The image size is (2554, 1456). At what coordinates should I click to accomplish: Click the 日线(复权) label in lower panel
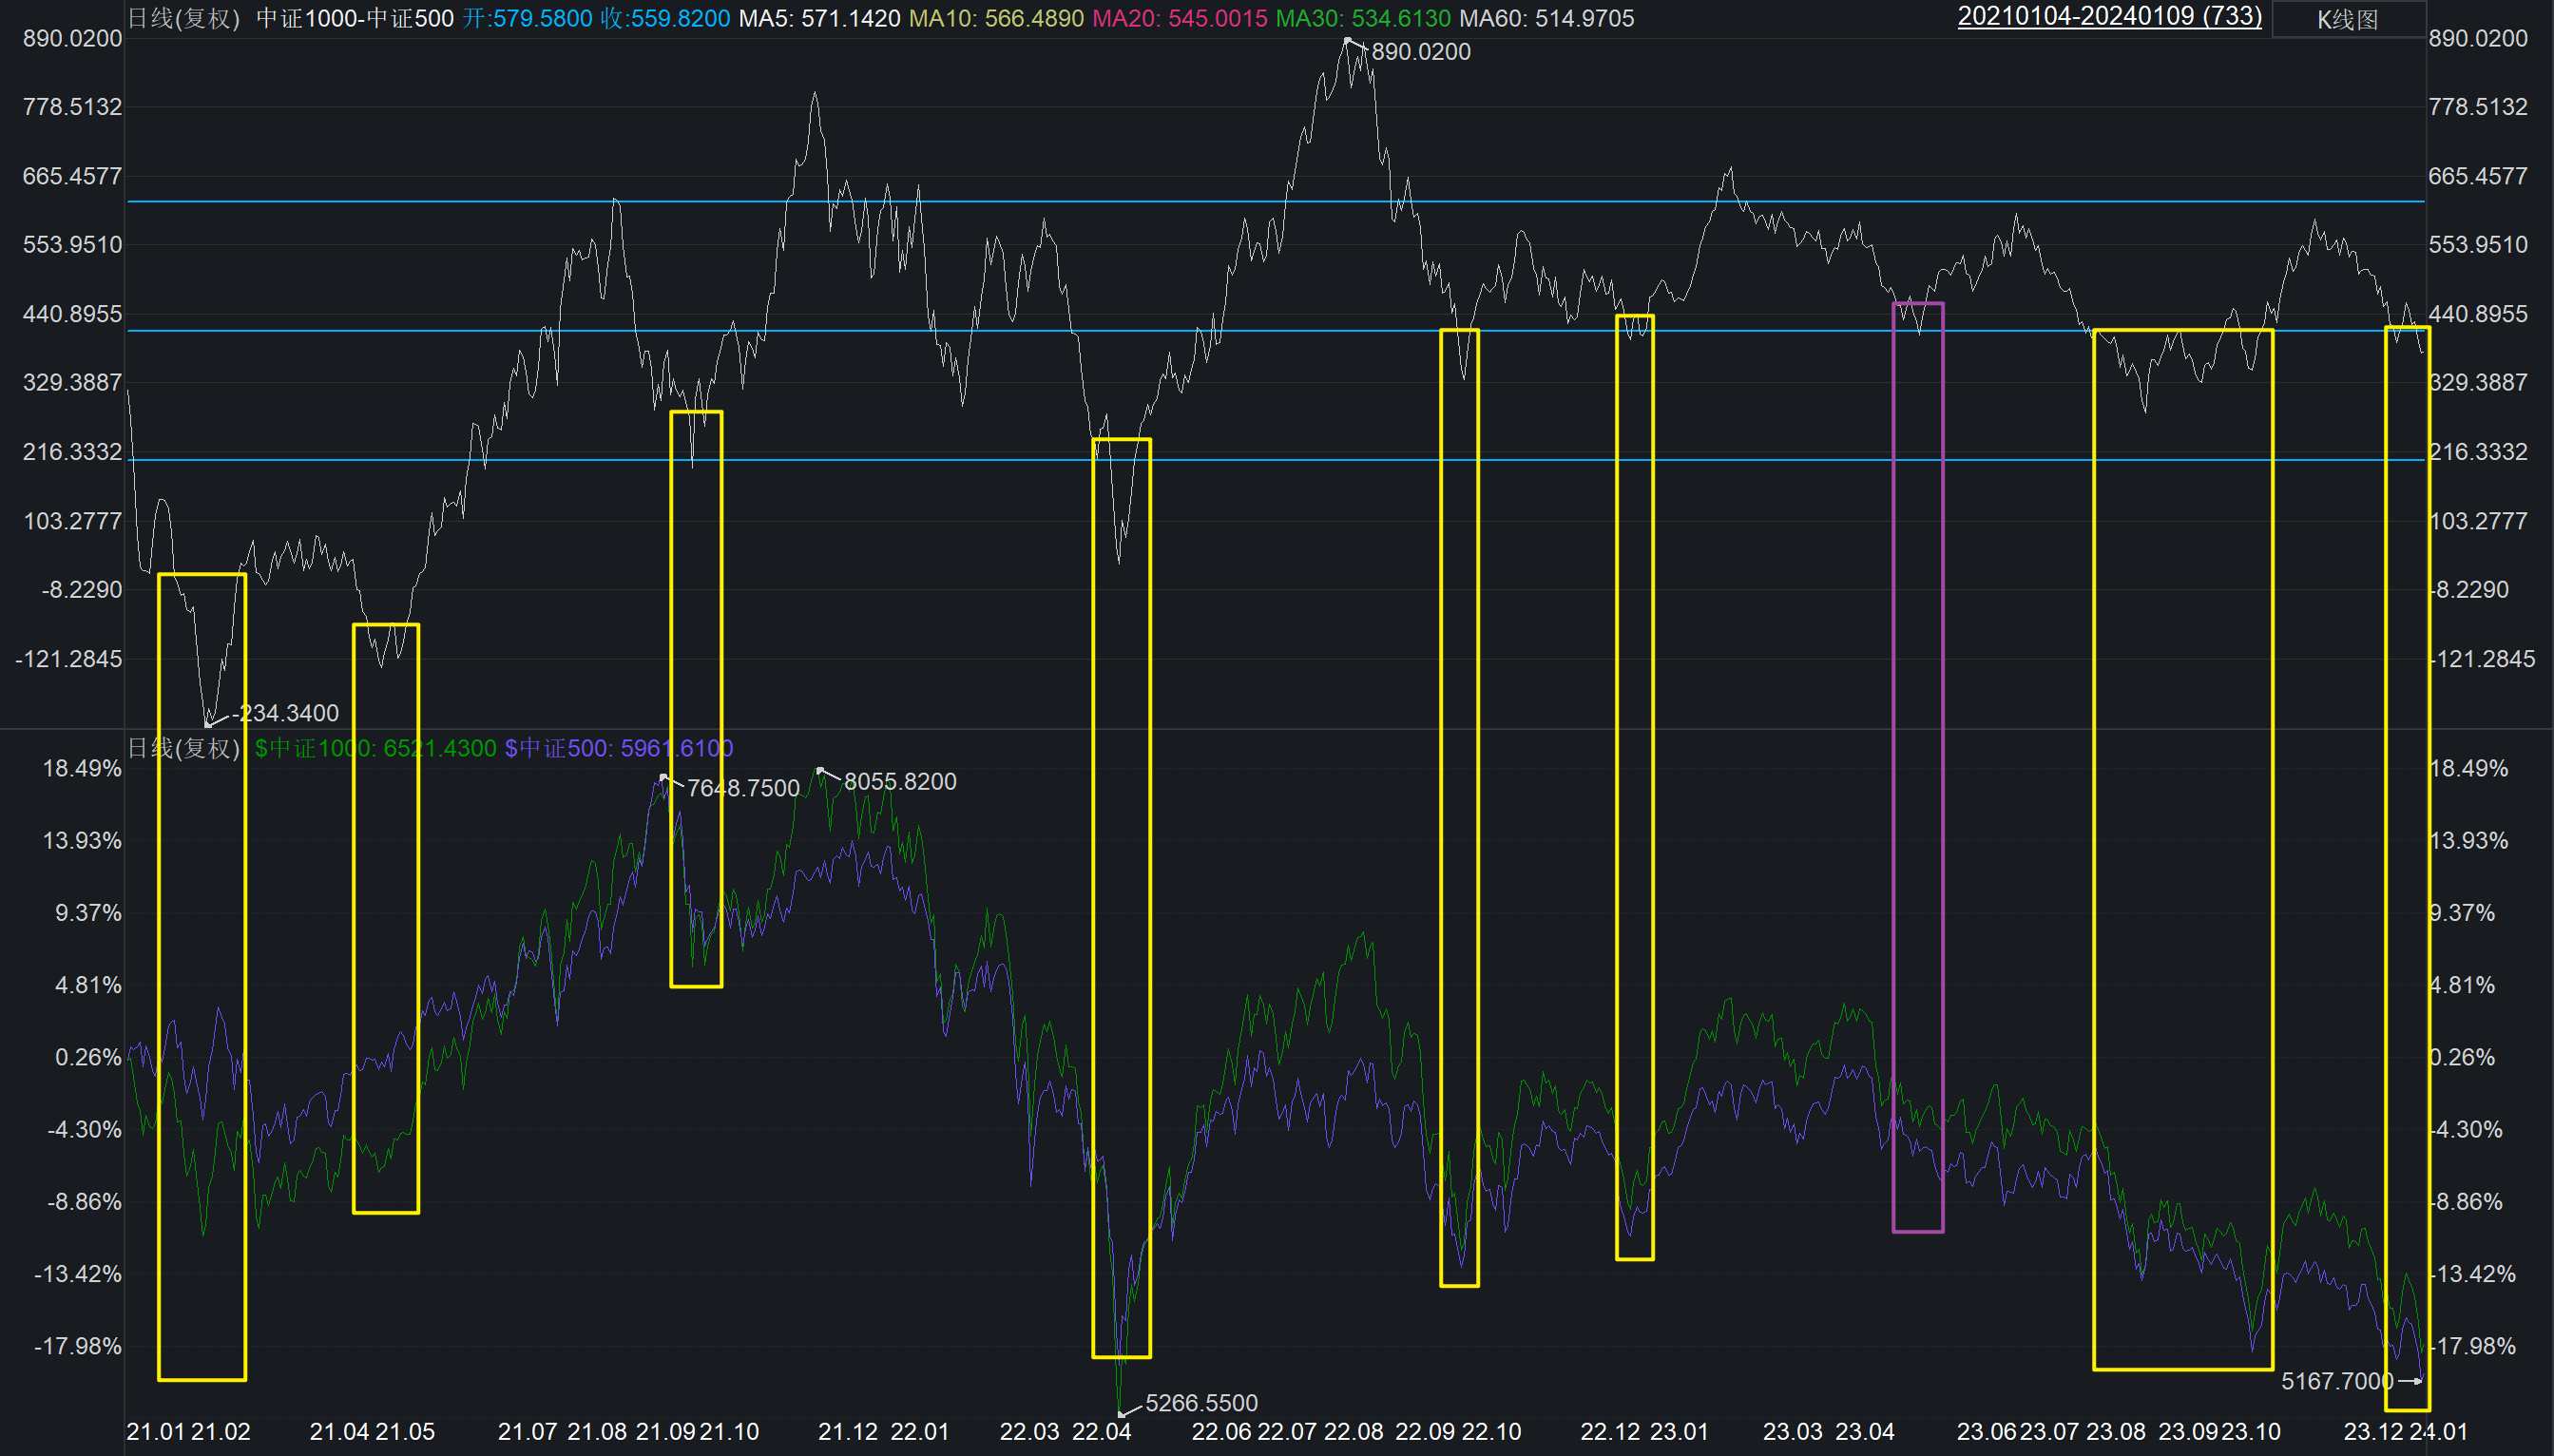tap(184, 748)
